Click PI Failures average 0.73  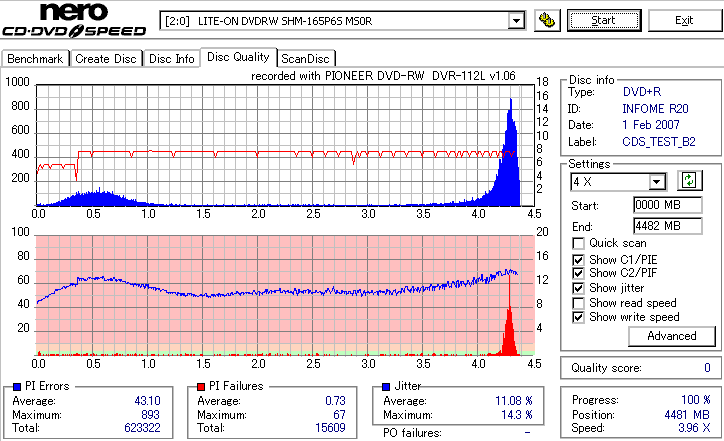pyautogui.click(x=335, y=401)
